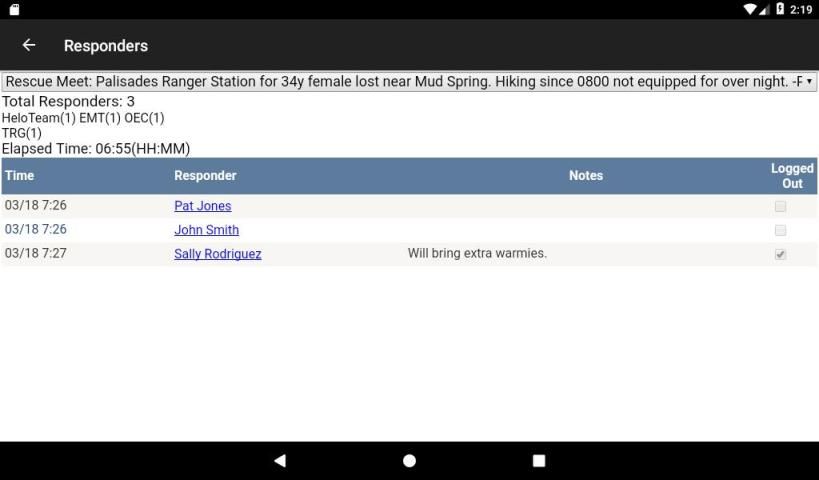
Task: Tap the Wi-Fi signal icon in status bar
Action: coord(750,9)
